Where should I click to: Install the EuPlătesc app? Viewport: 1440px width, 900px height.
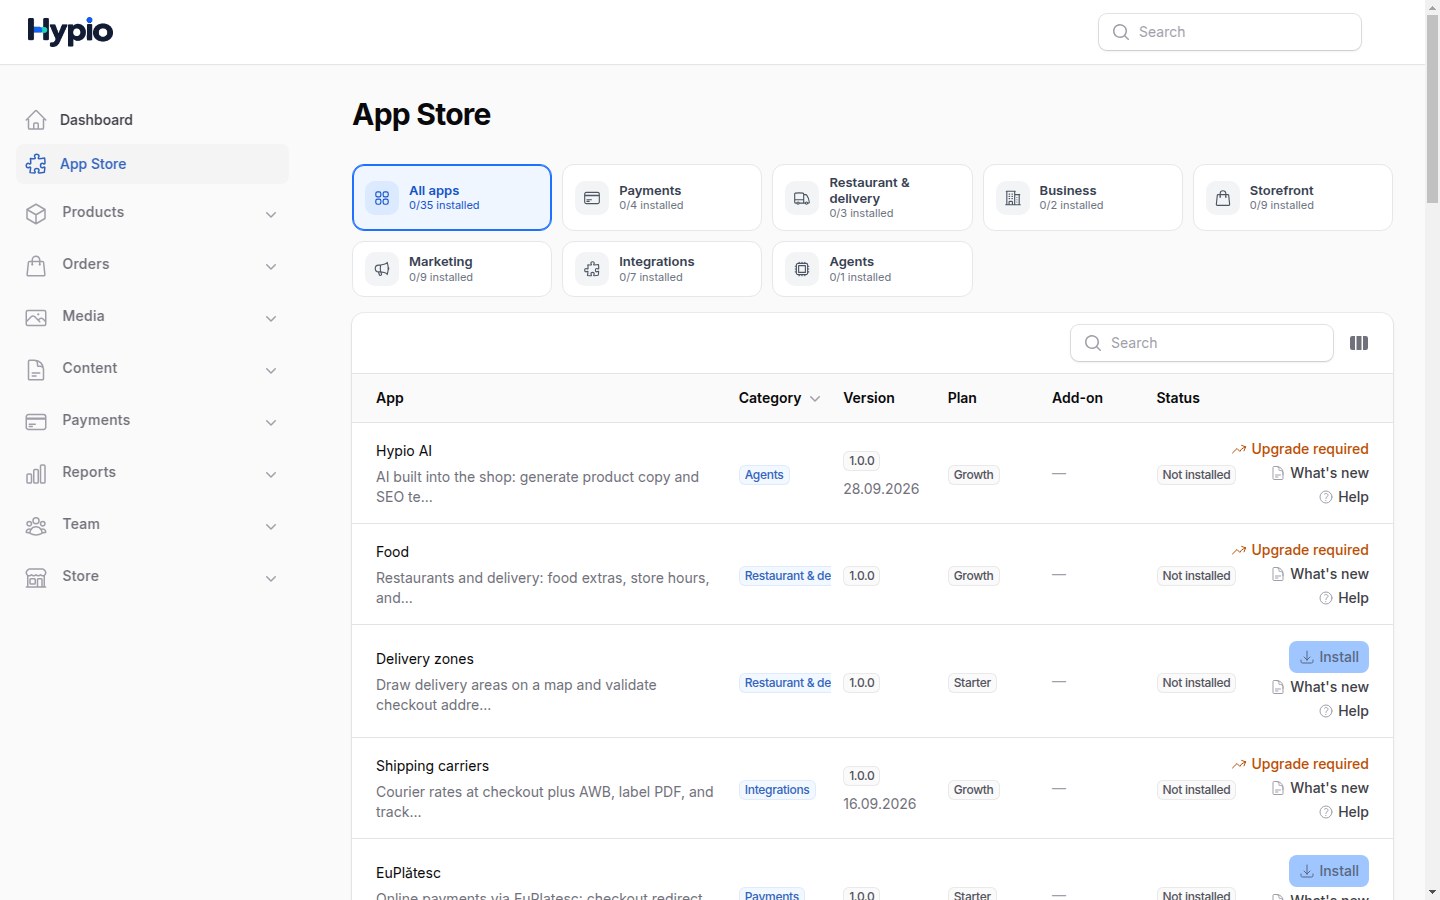click(1329, 871)
